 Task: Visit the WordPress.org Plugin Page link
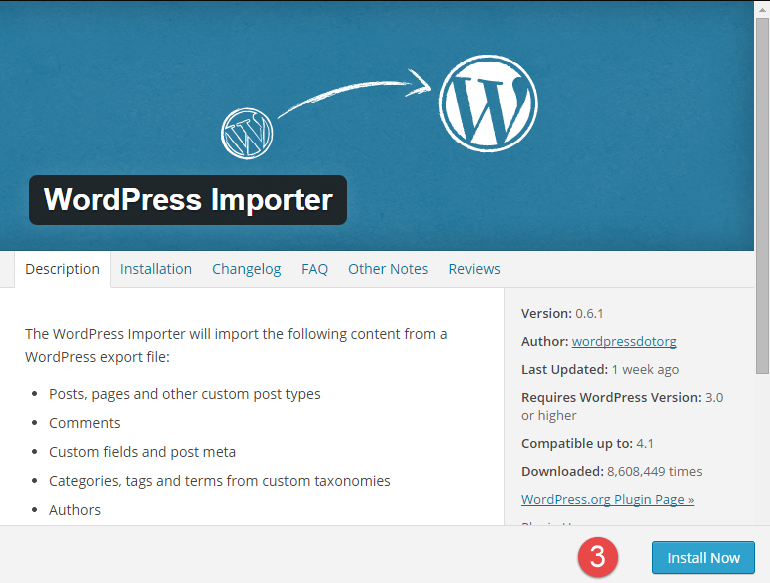(x=607, y=500)
